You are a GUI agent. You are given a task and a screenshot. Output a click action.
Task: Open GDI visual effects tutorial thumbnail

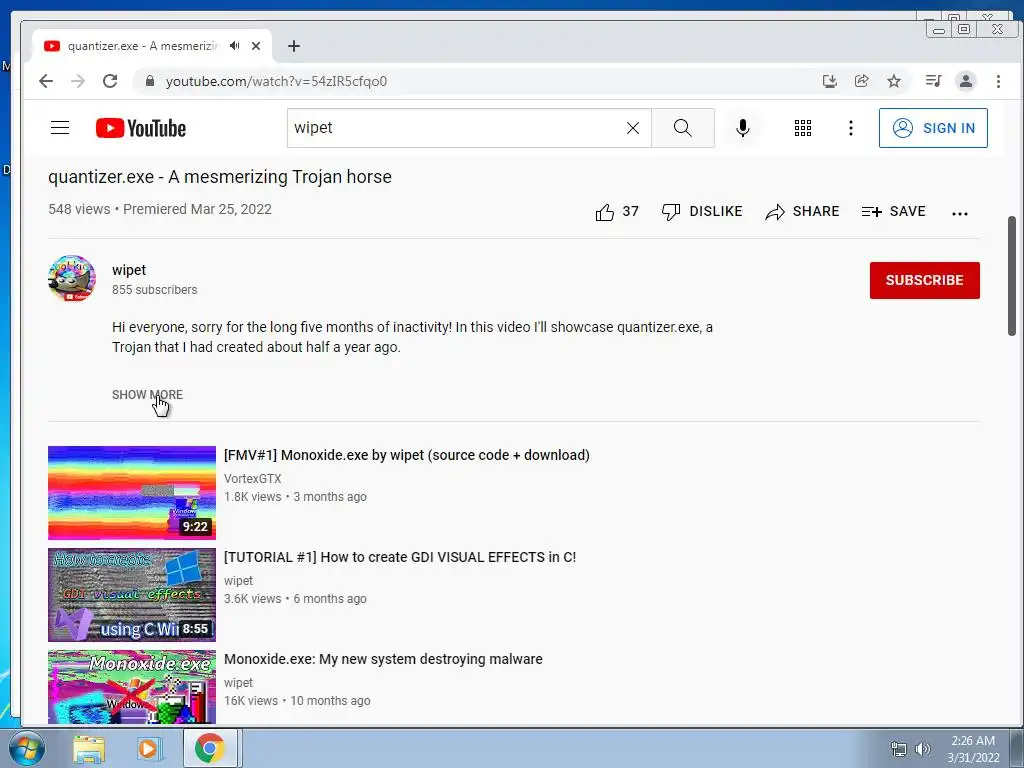click(x=132, y=594)
